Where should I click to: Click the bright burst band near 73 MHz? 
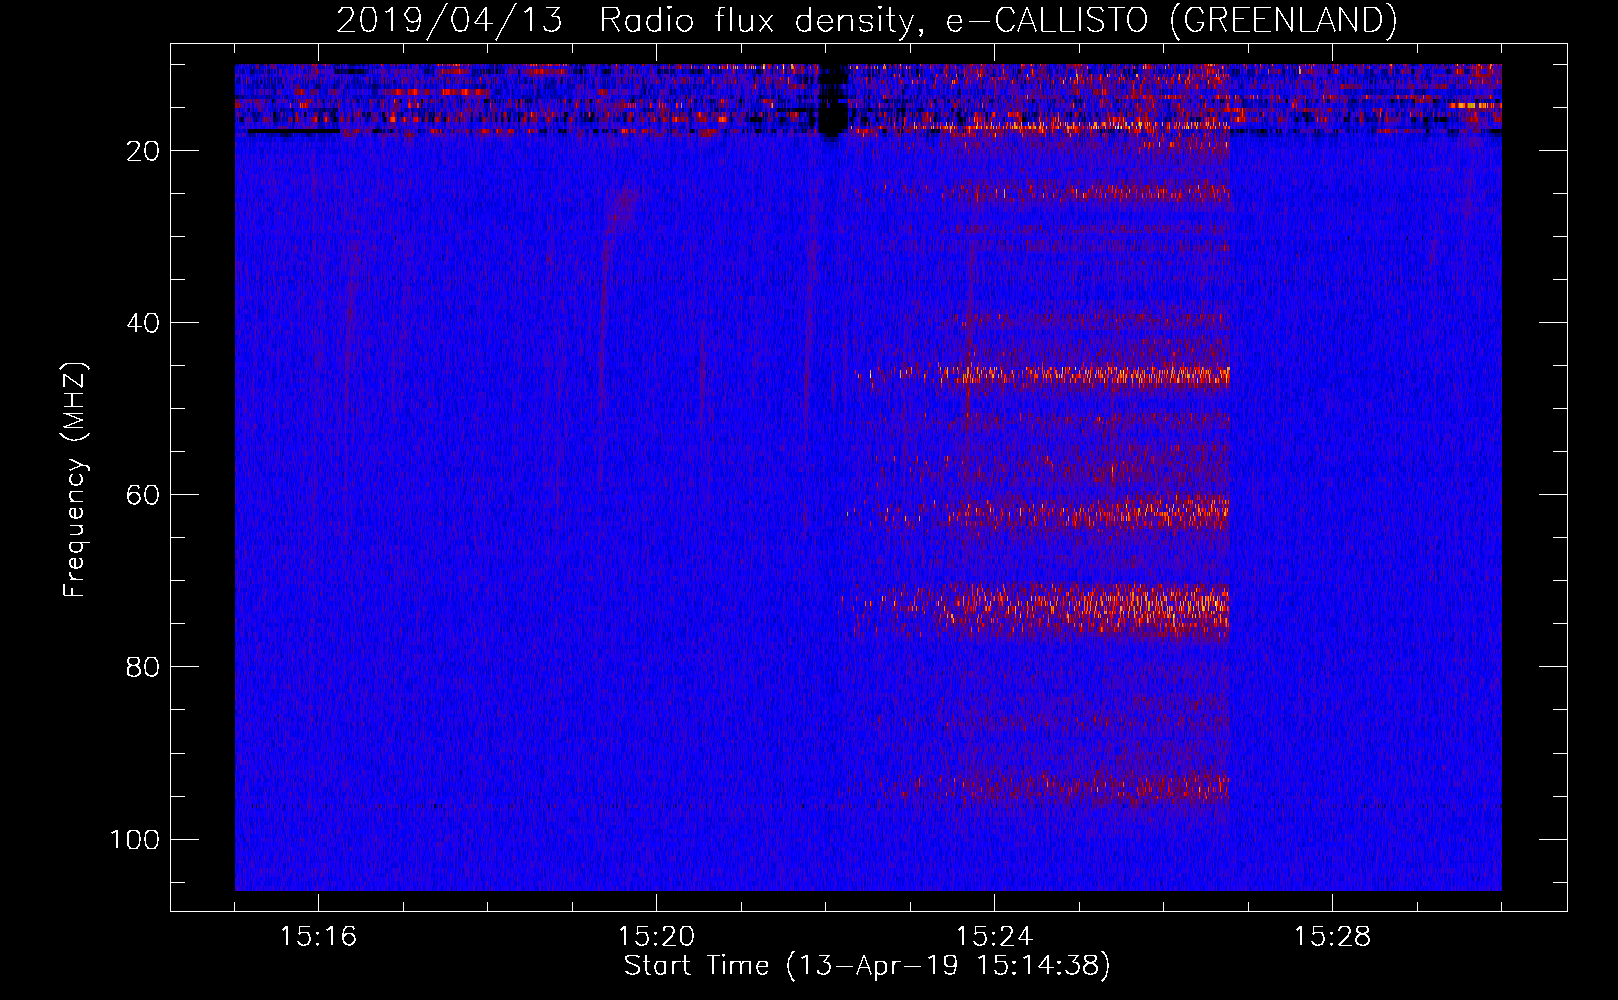coord(1035,609)
